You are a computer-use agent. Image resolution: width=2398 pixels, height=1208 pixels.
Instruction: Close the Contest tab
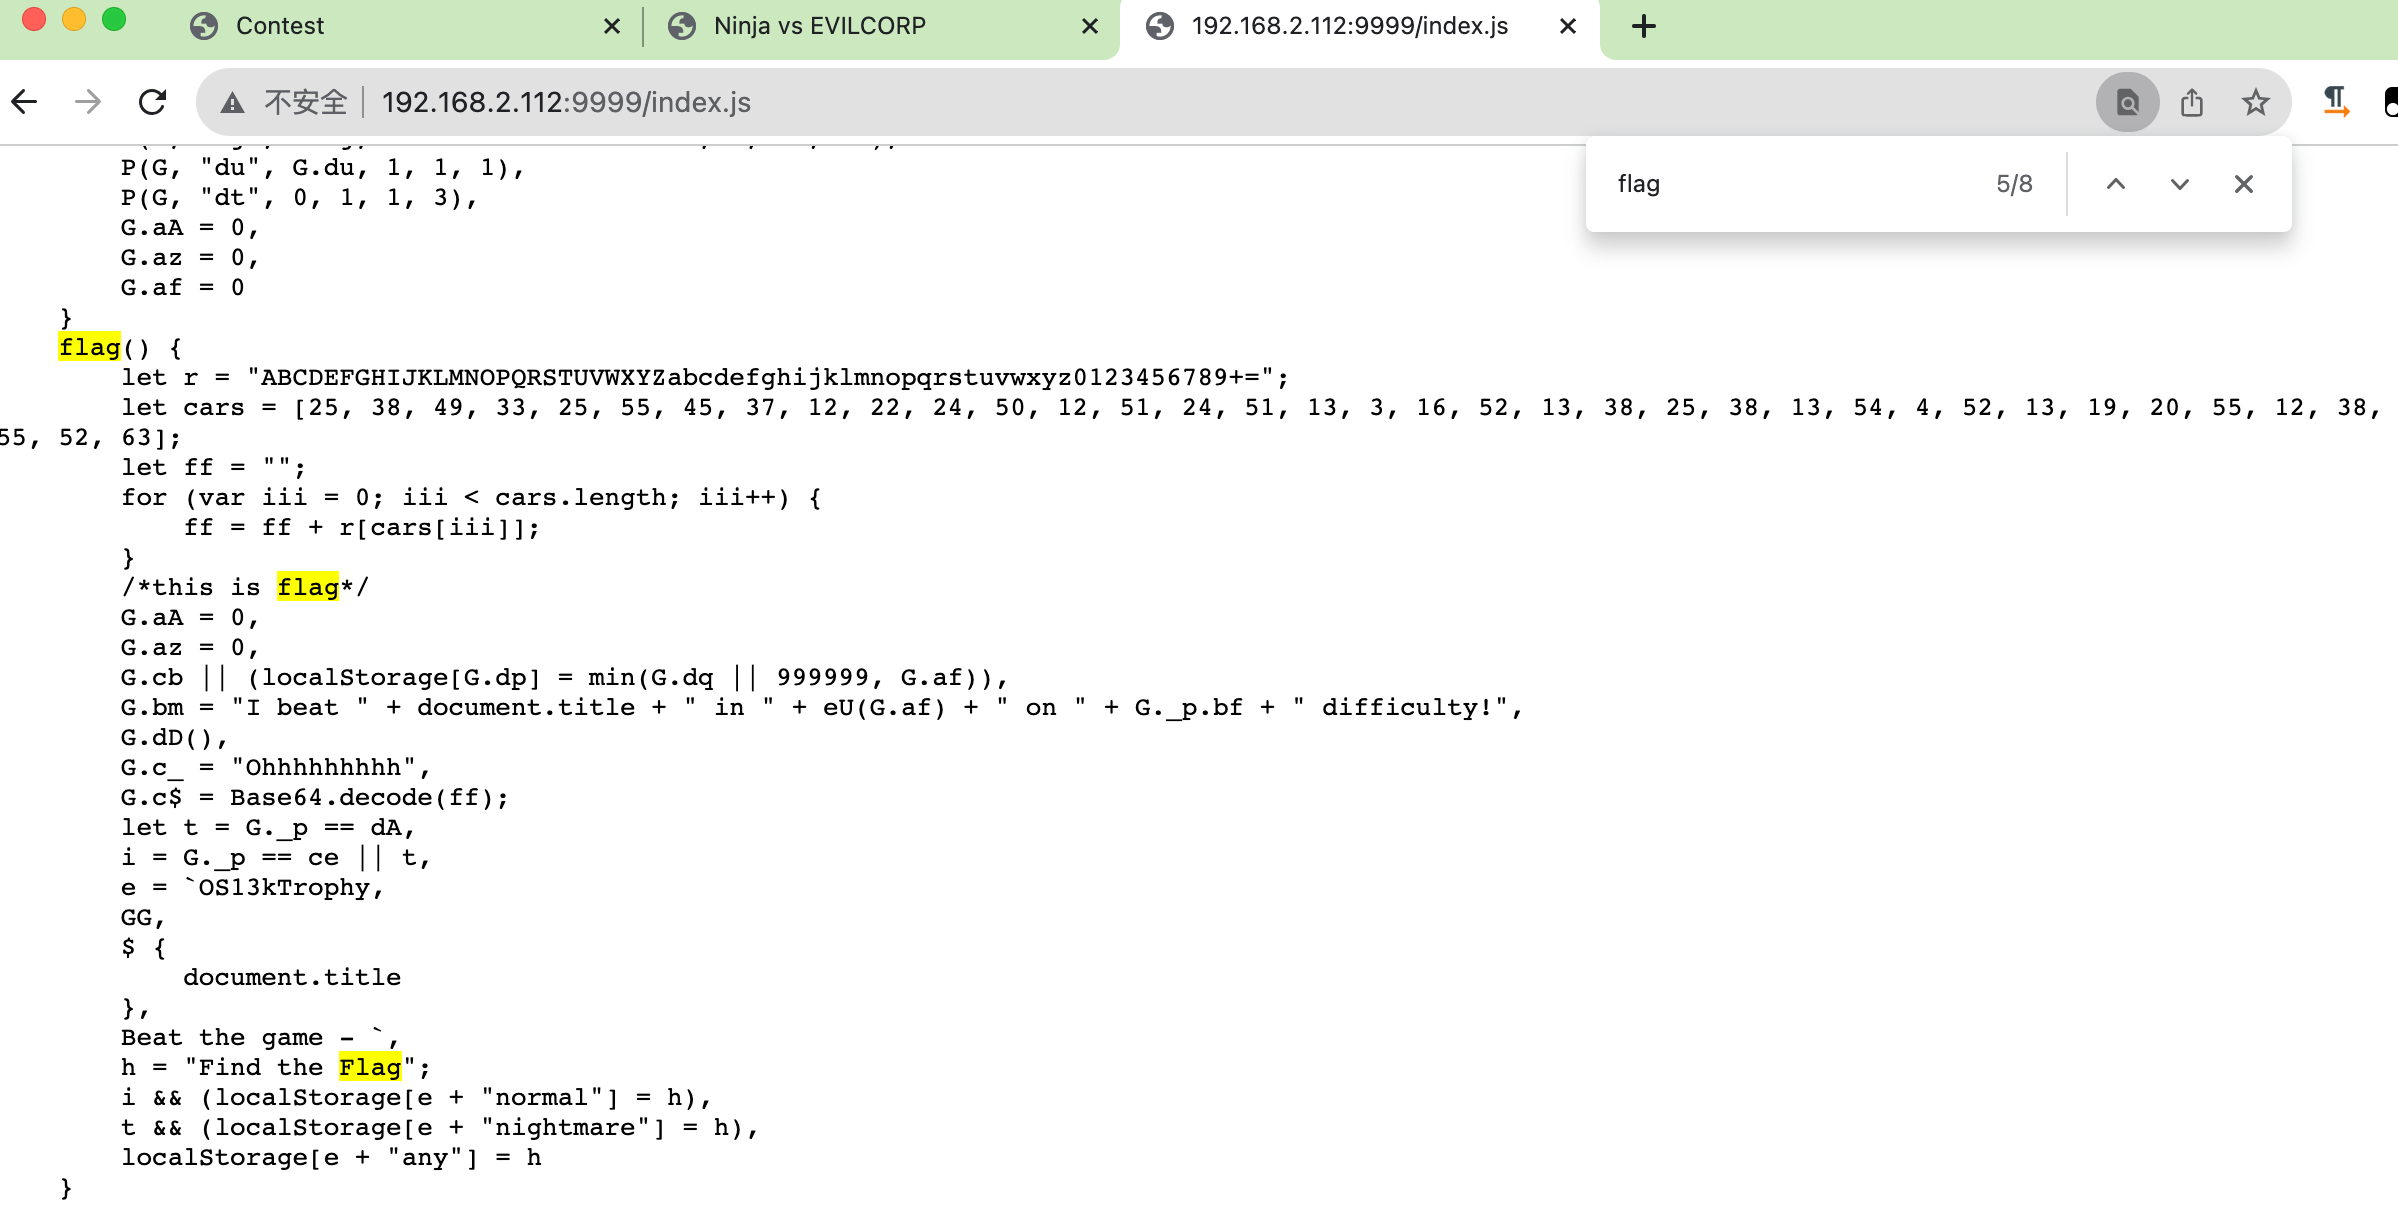tap(612, 26)
